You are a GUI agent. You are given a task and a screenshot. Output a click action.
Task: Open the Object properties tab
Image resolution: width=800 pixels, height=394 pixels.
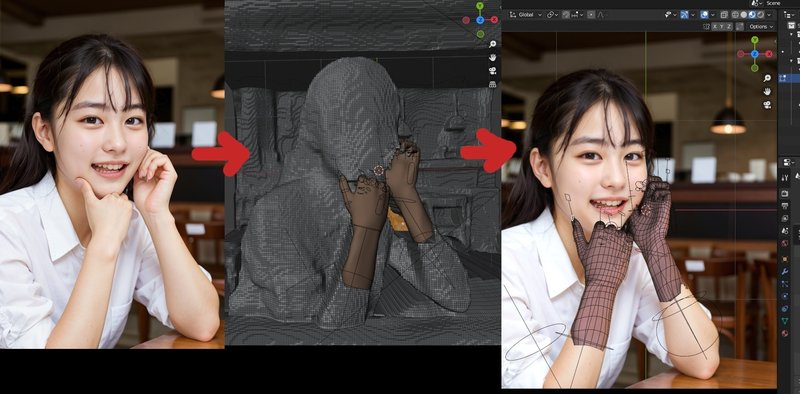785,259
